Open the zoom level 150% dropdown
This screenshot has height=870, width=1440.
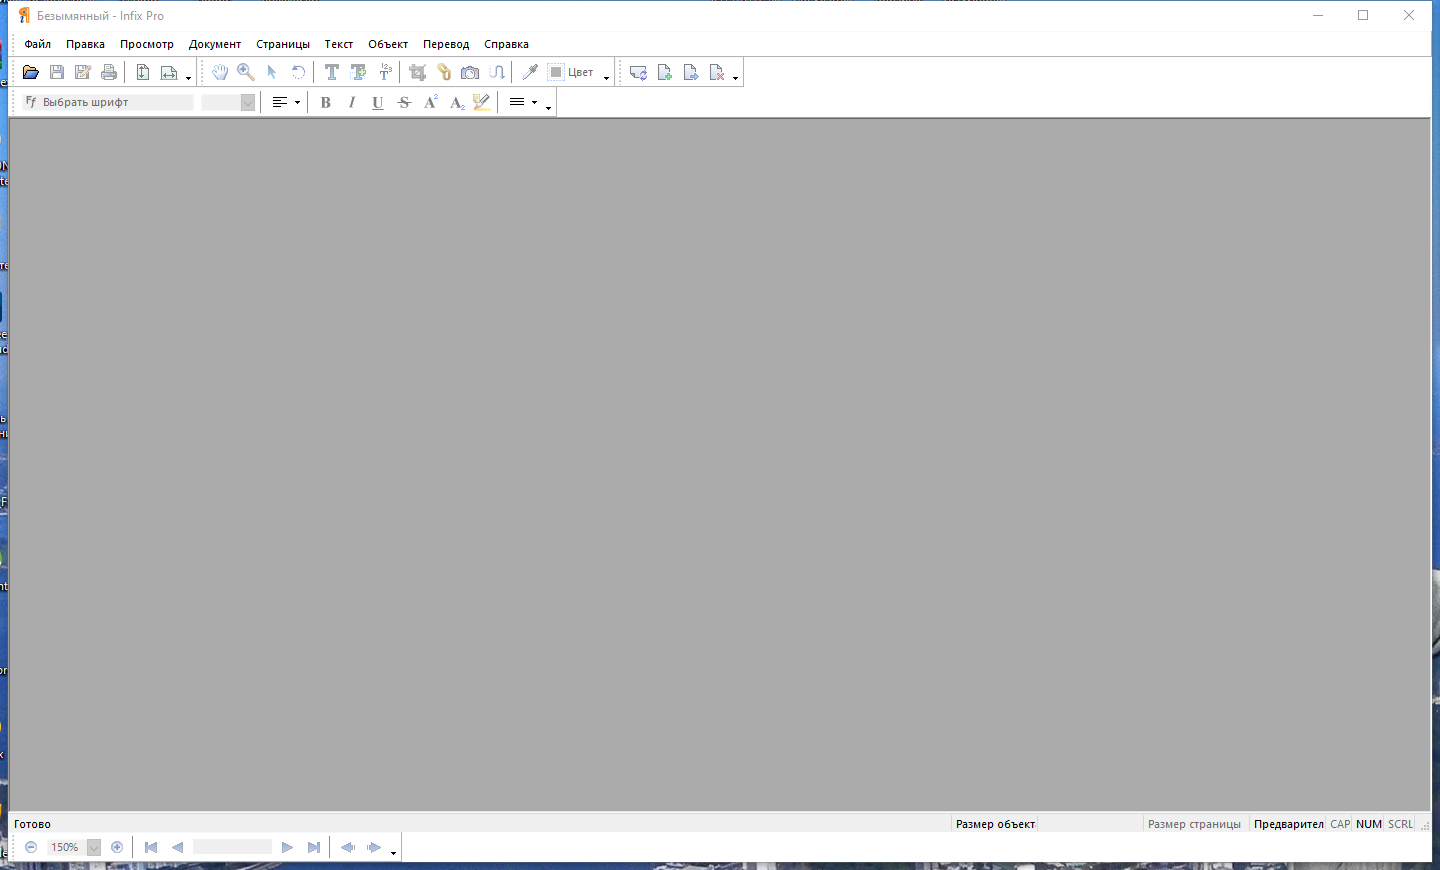coord(94,848)
